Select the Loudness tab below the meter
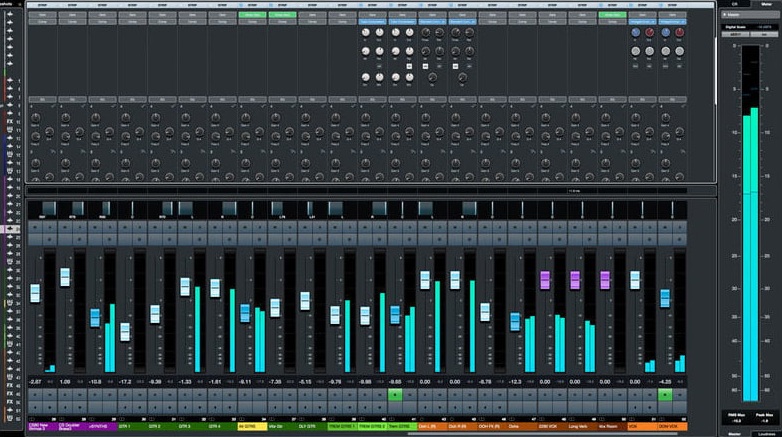Image resolution: width=782 pixels, height=437 pixels. tap(766, 434)
